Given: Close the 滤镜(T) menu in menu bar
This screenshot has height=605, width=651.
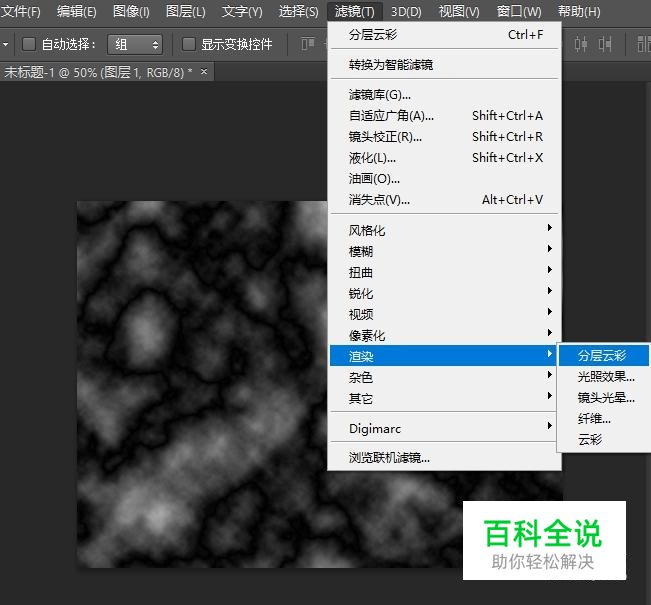Looking at the screenshot, I should point(355,11).
